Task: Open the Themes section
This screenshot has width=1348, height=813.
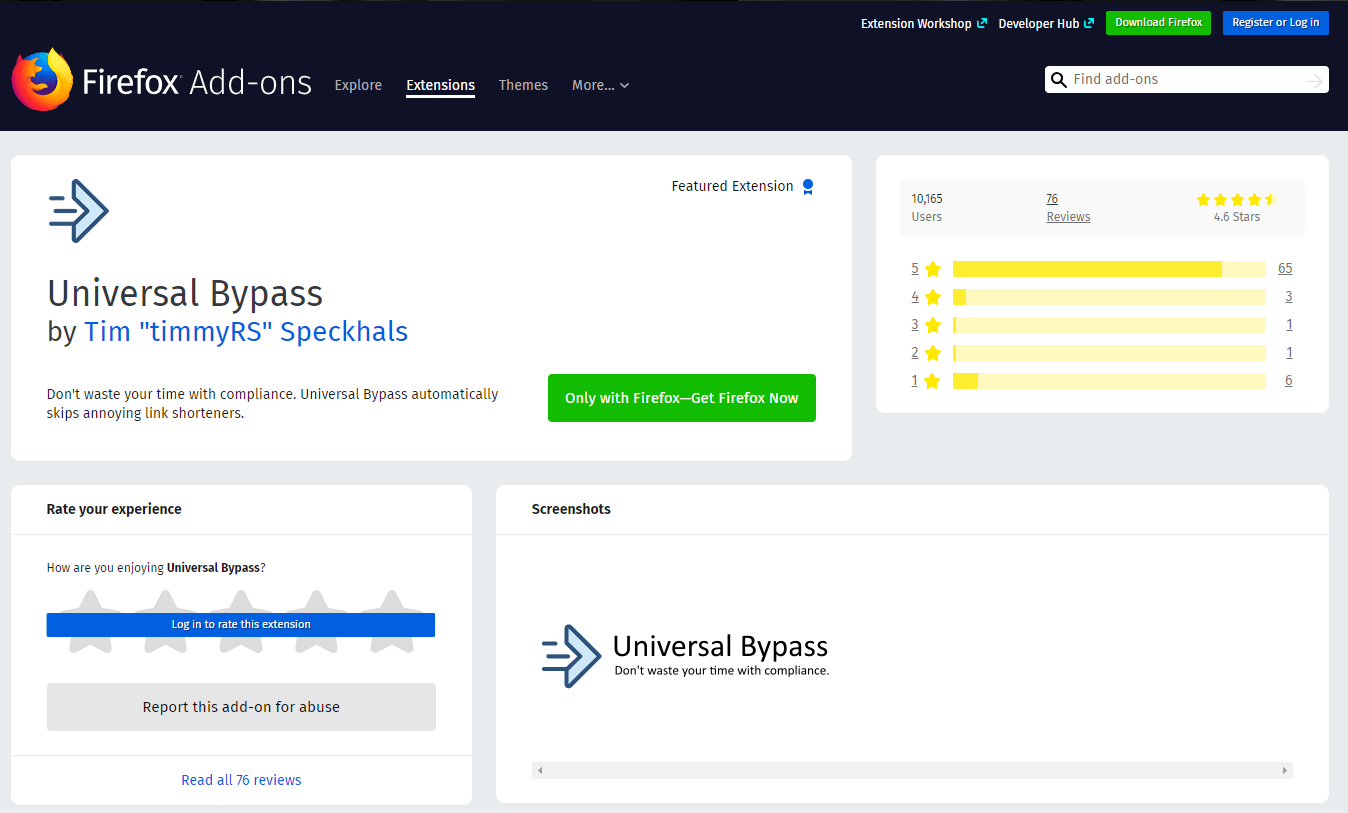Action: (x=523, y=85)
